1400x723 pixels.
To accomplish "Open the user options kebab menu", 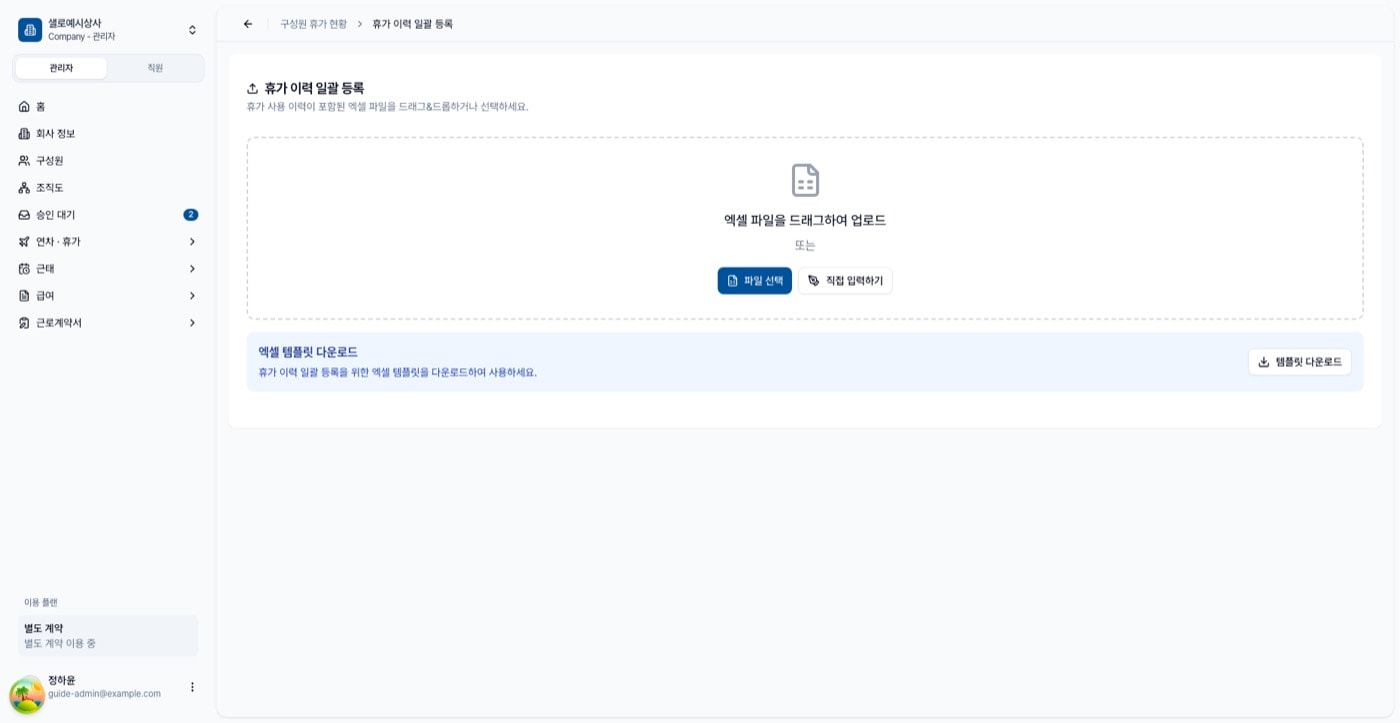I will tap(192, 687).
